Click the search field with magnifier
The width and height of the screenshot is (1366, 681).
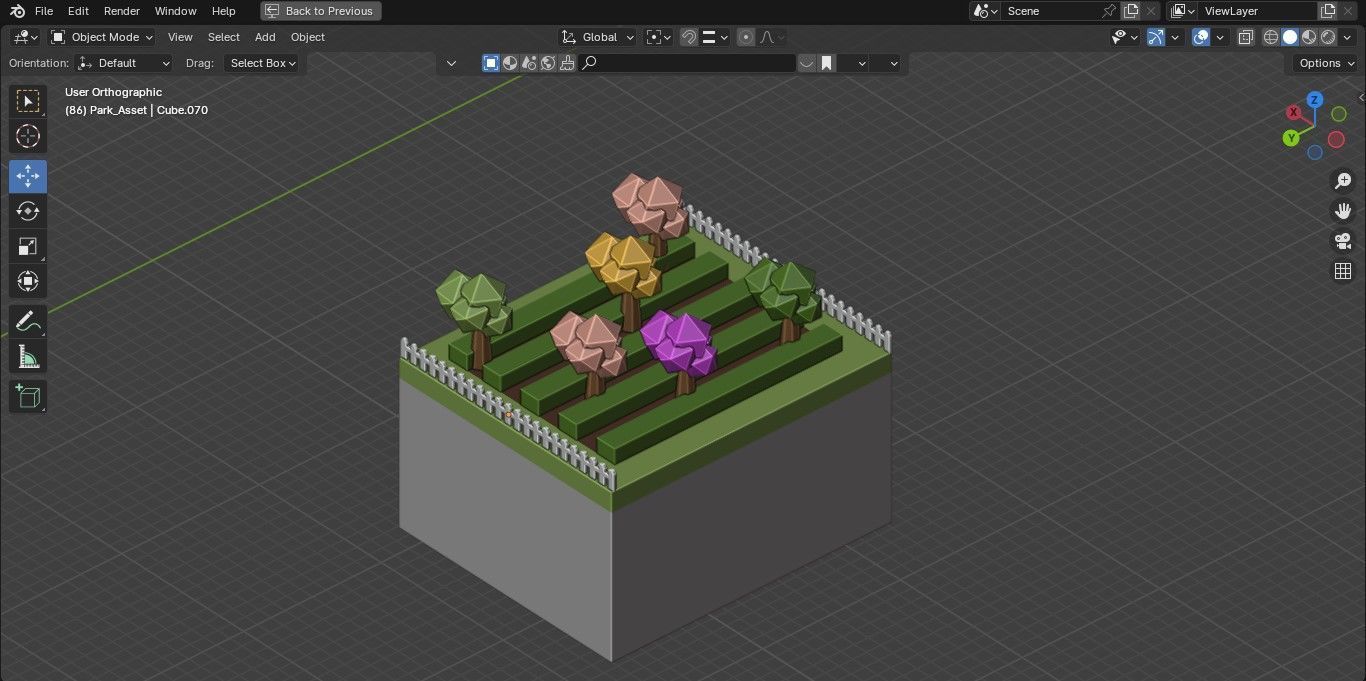(687, 63)
